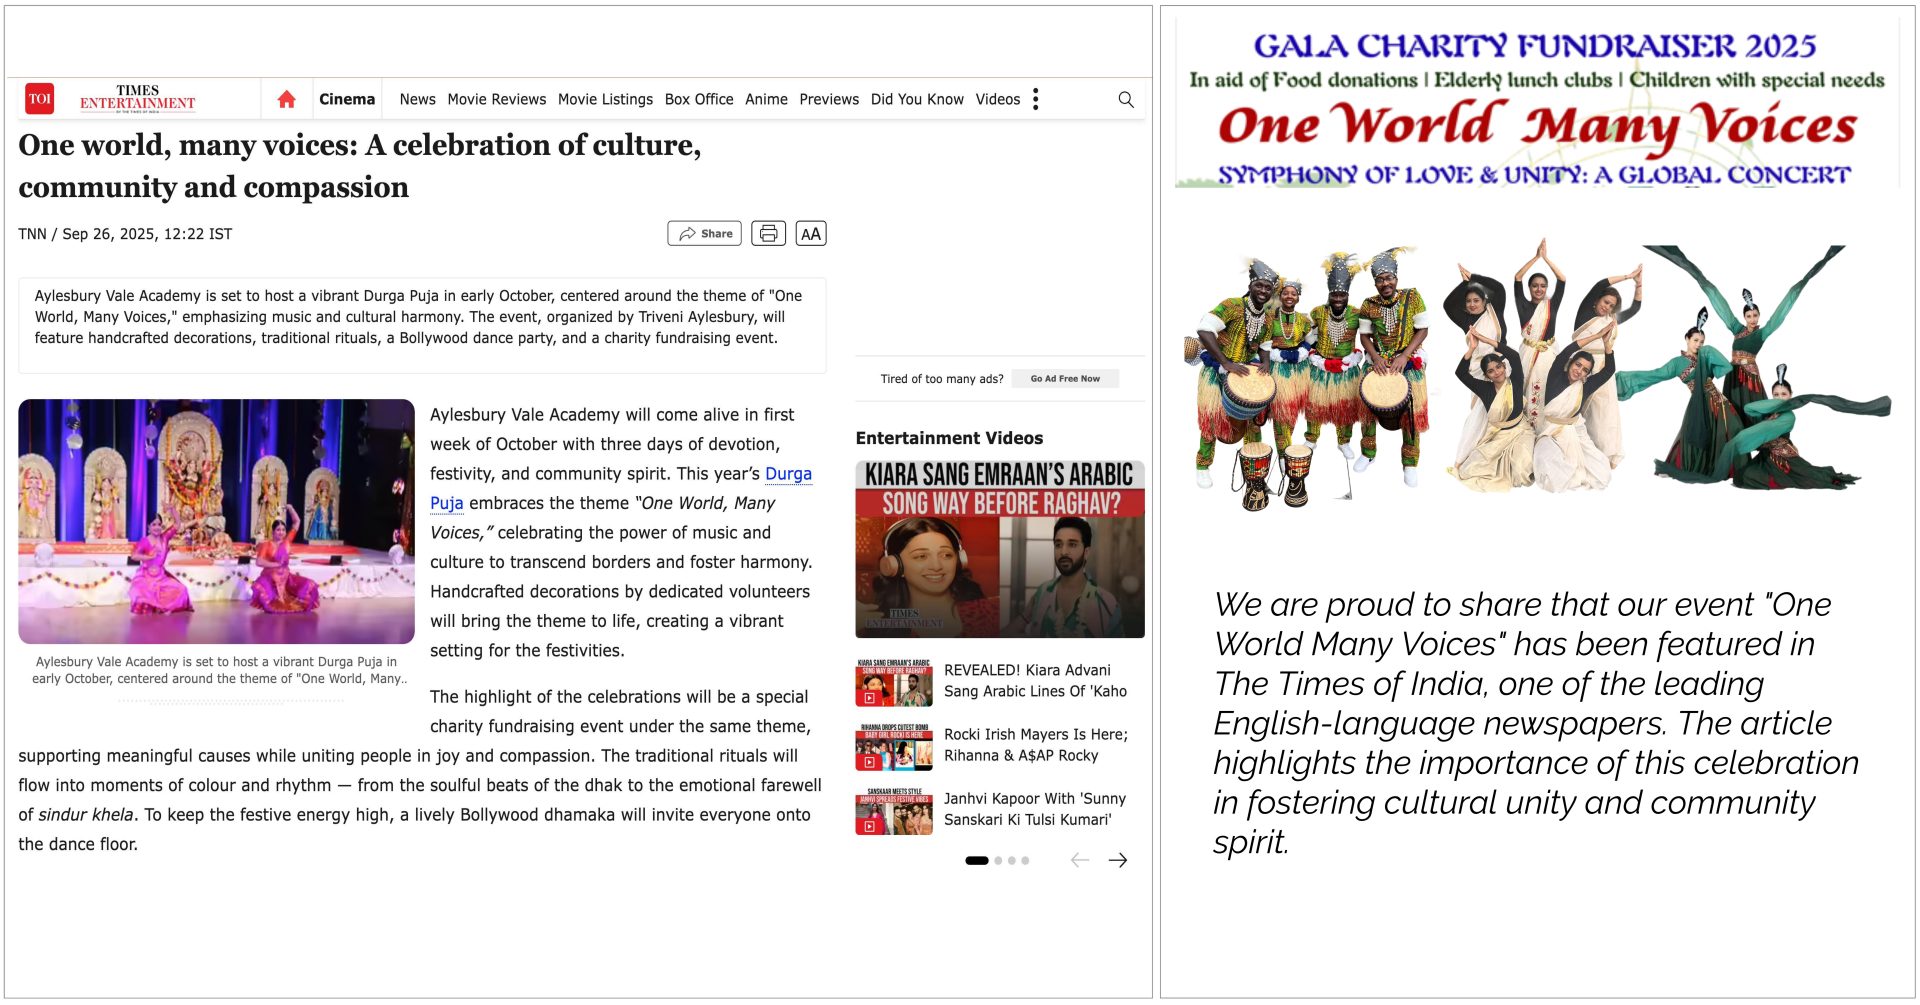Click the Share button
1920x1005 pixels.
[x=705, y=233]
